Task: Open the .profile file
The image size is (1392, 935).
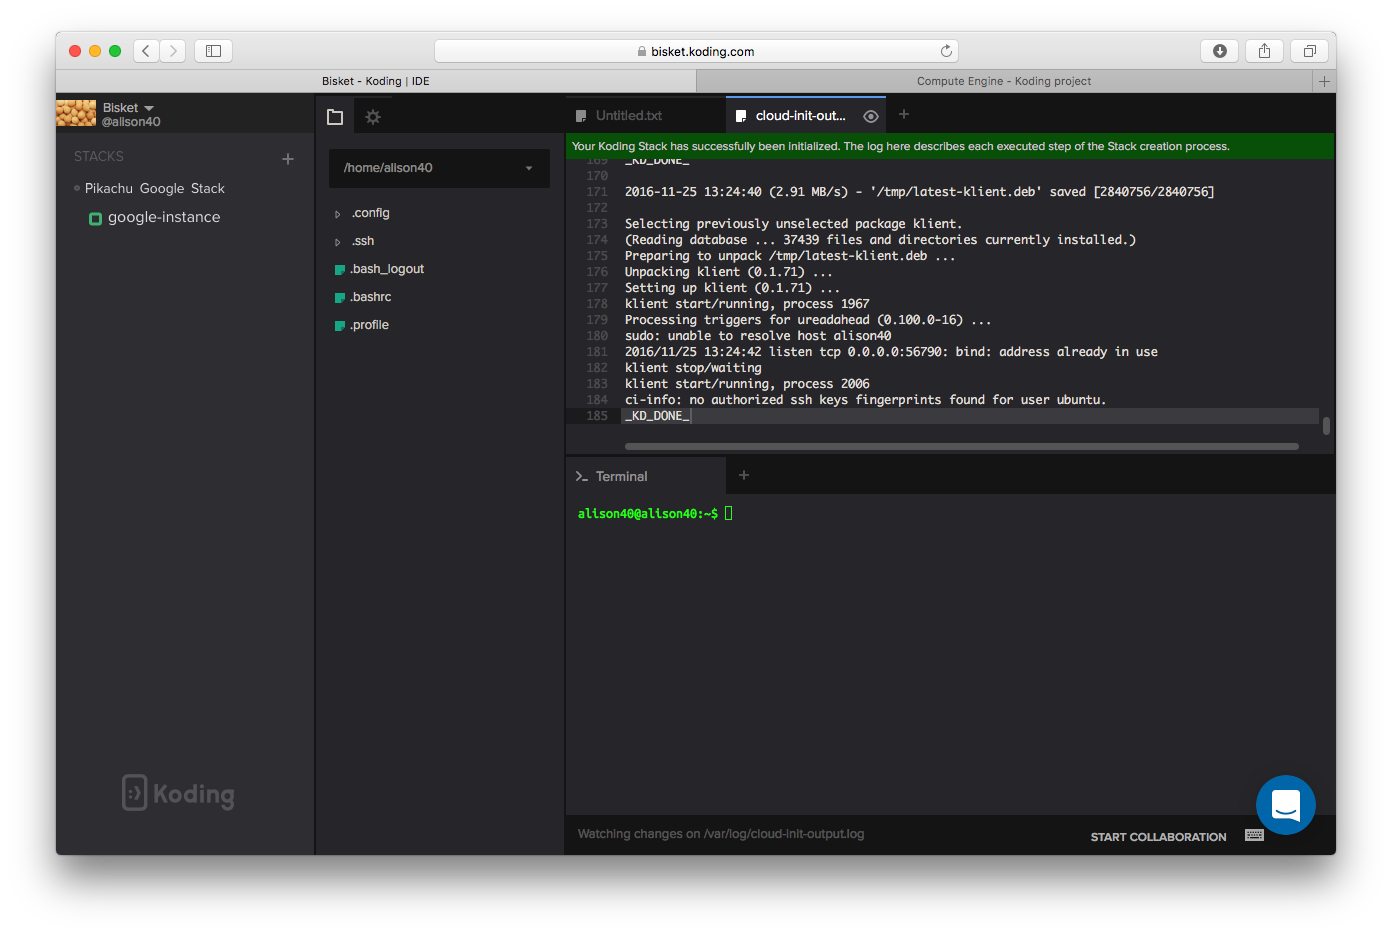Action: 369,325
